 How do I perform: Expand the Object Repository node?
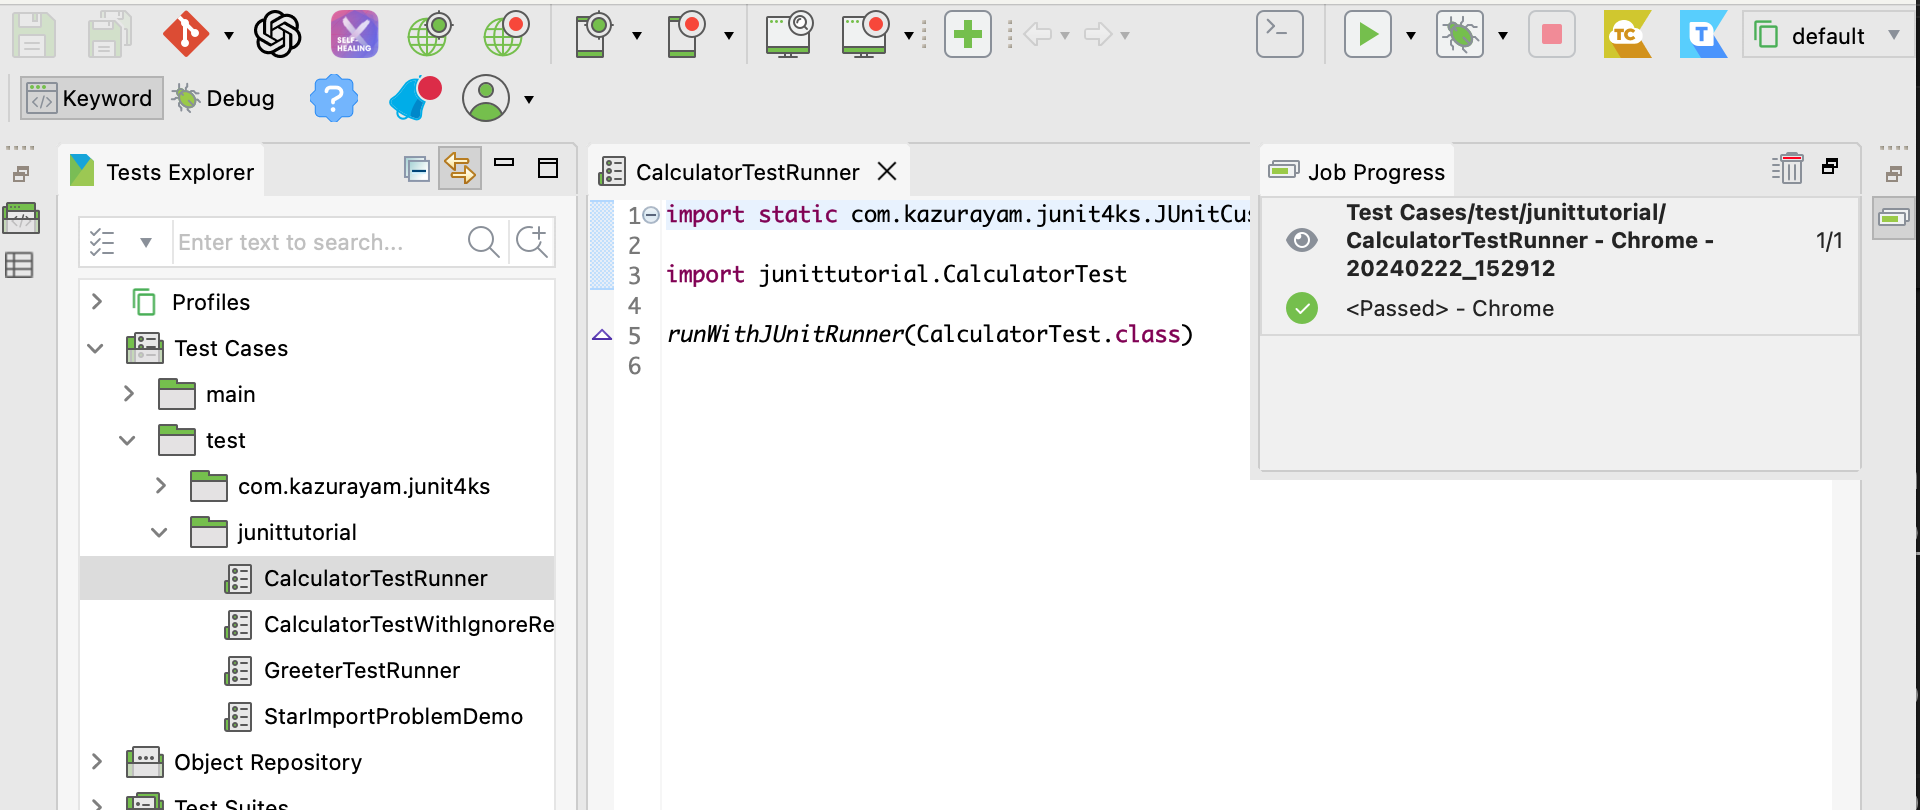point(97,762)
